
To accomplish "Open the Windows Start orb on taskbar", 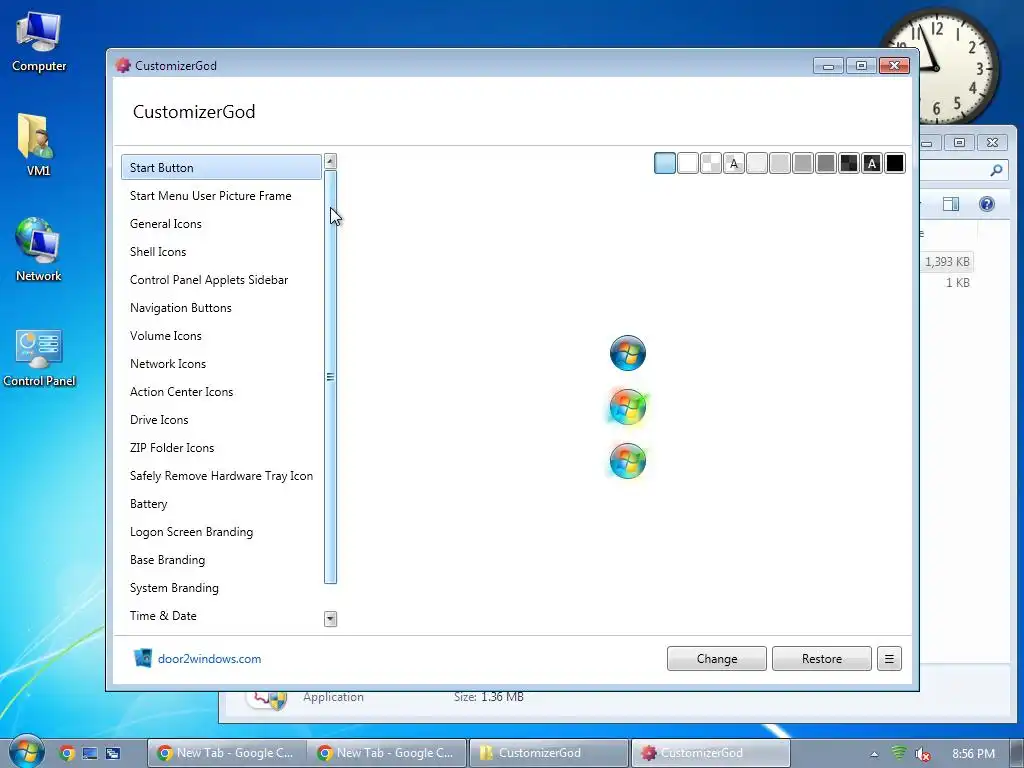I will click(26, 752).
